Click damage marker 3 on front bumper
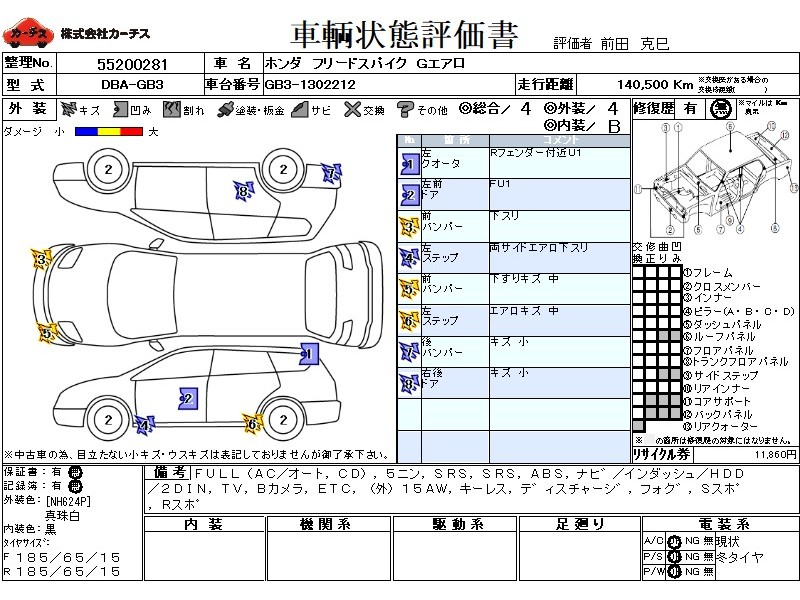This screenshot has width=800, height=600. click(41, 262)
